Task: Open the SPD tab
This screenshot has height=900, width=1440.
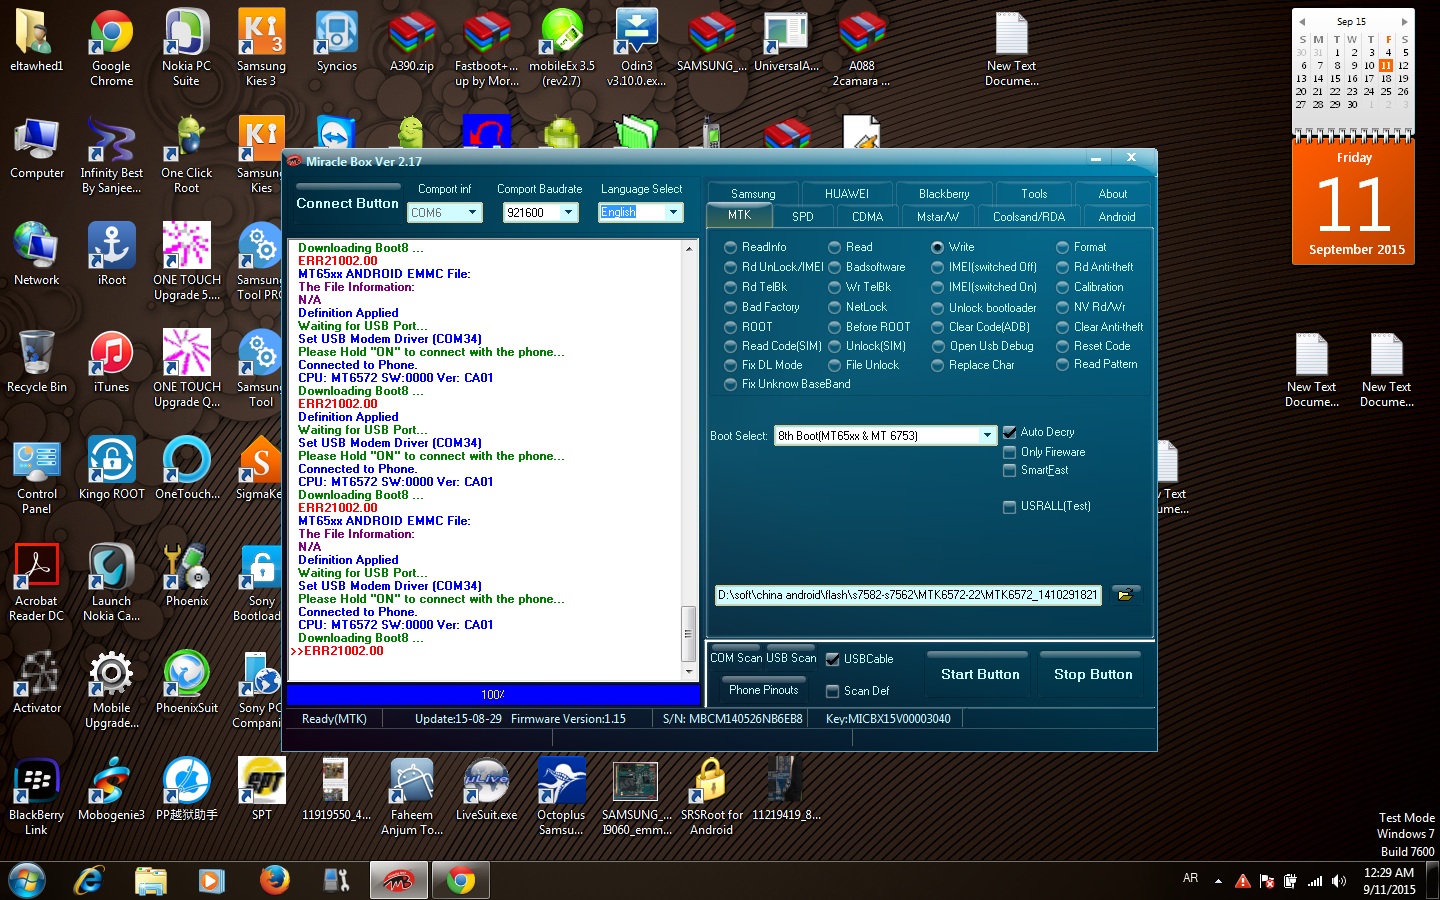Action: pos(803,216)
